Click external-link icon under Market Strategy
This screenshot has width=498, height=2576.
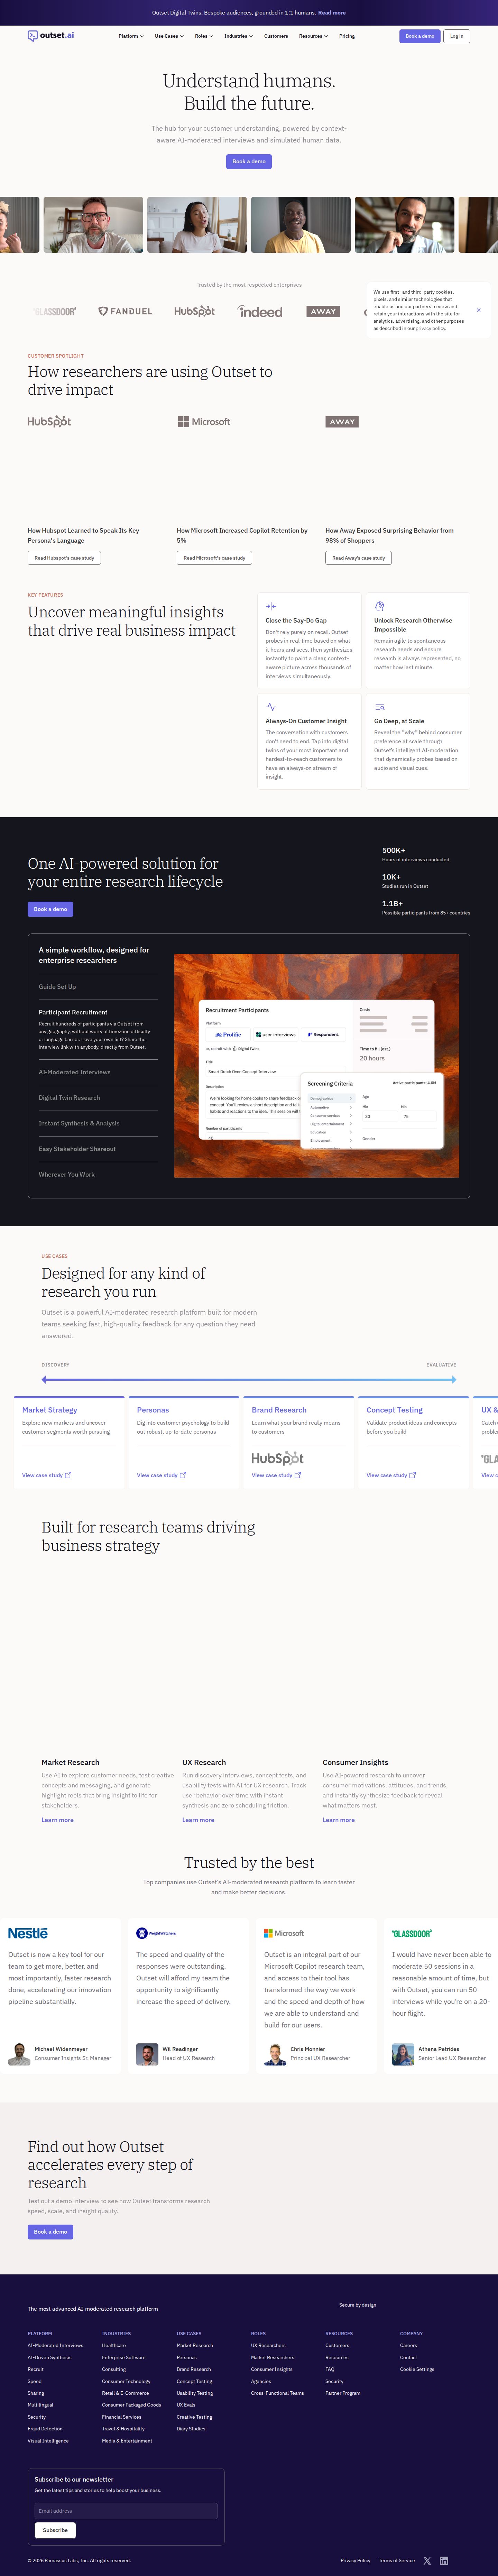point(68,1475)
